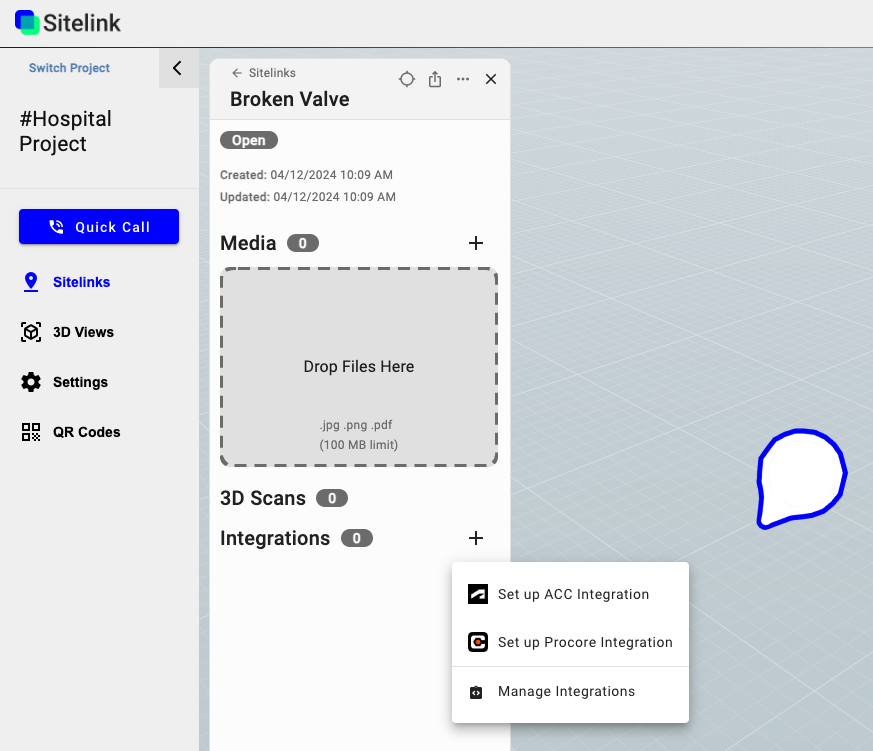Click the QR Codes icon
873x751 pixels.
[x=31, y=432]
